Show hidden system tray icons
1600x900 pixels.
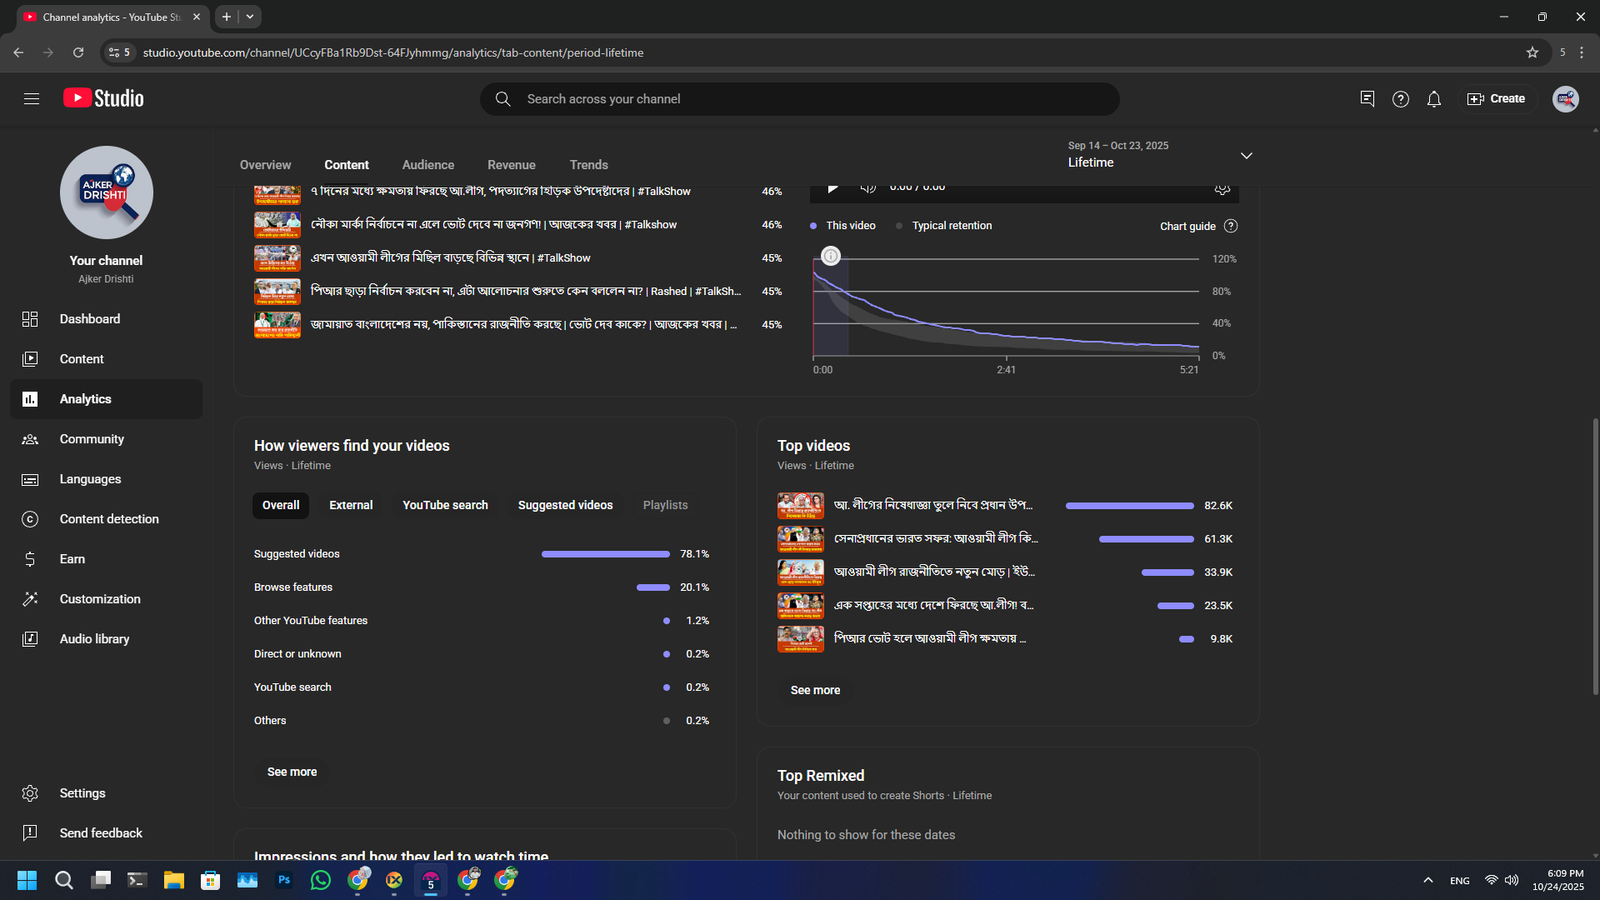1428,880
